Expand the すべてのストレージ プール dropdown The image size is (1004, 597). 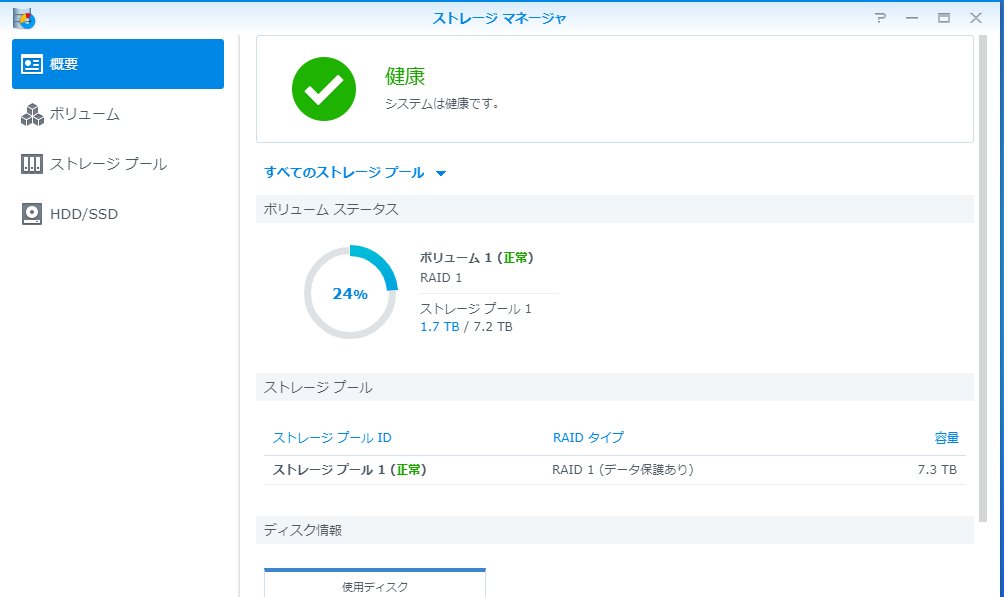tap(355, 172)
